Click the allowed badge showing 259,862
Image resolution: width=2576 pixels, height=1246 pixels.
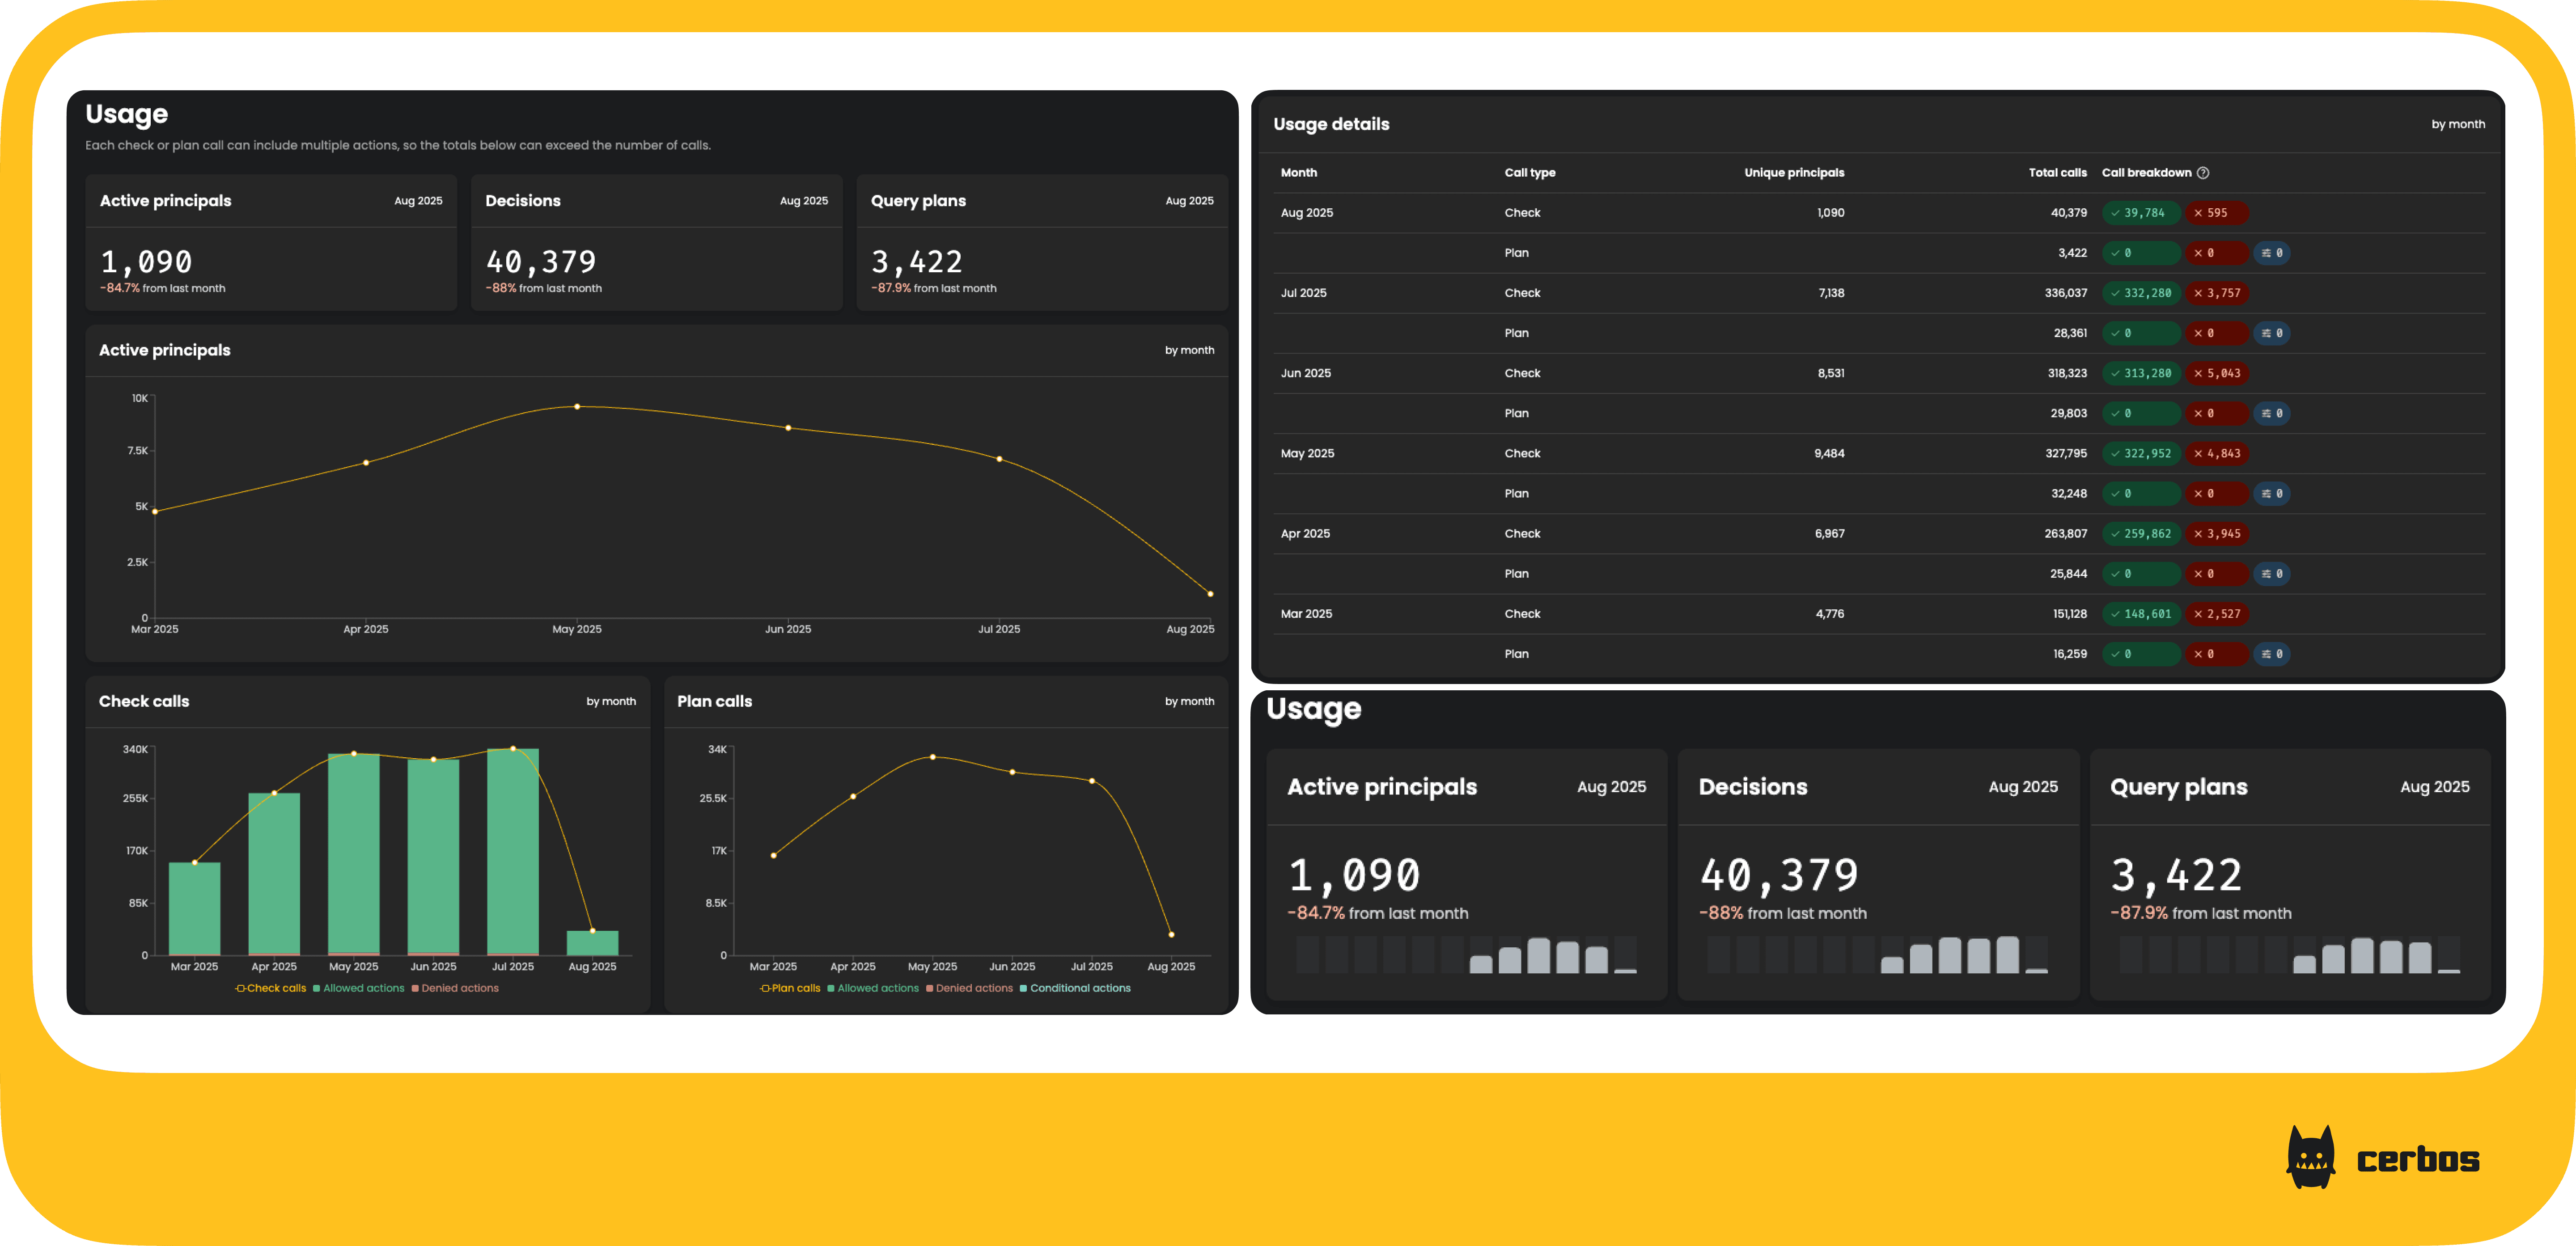click(2140, 534)
